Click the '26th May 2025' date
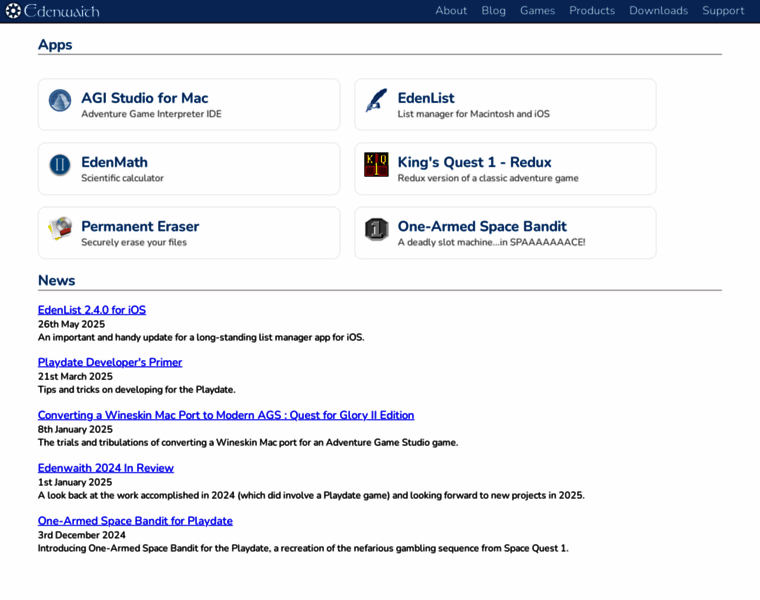The image size is (760, 600). (x=71, y=324)
